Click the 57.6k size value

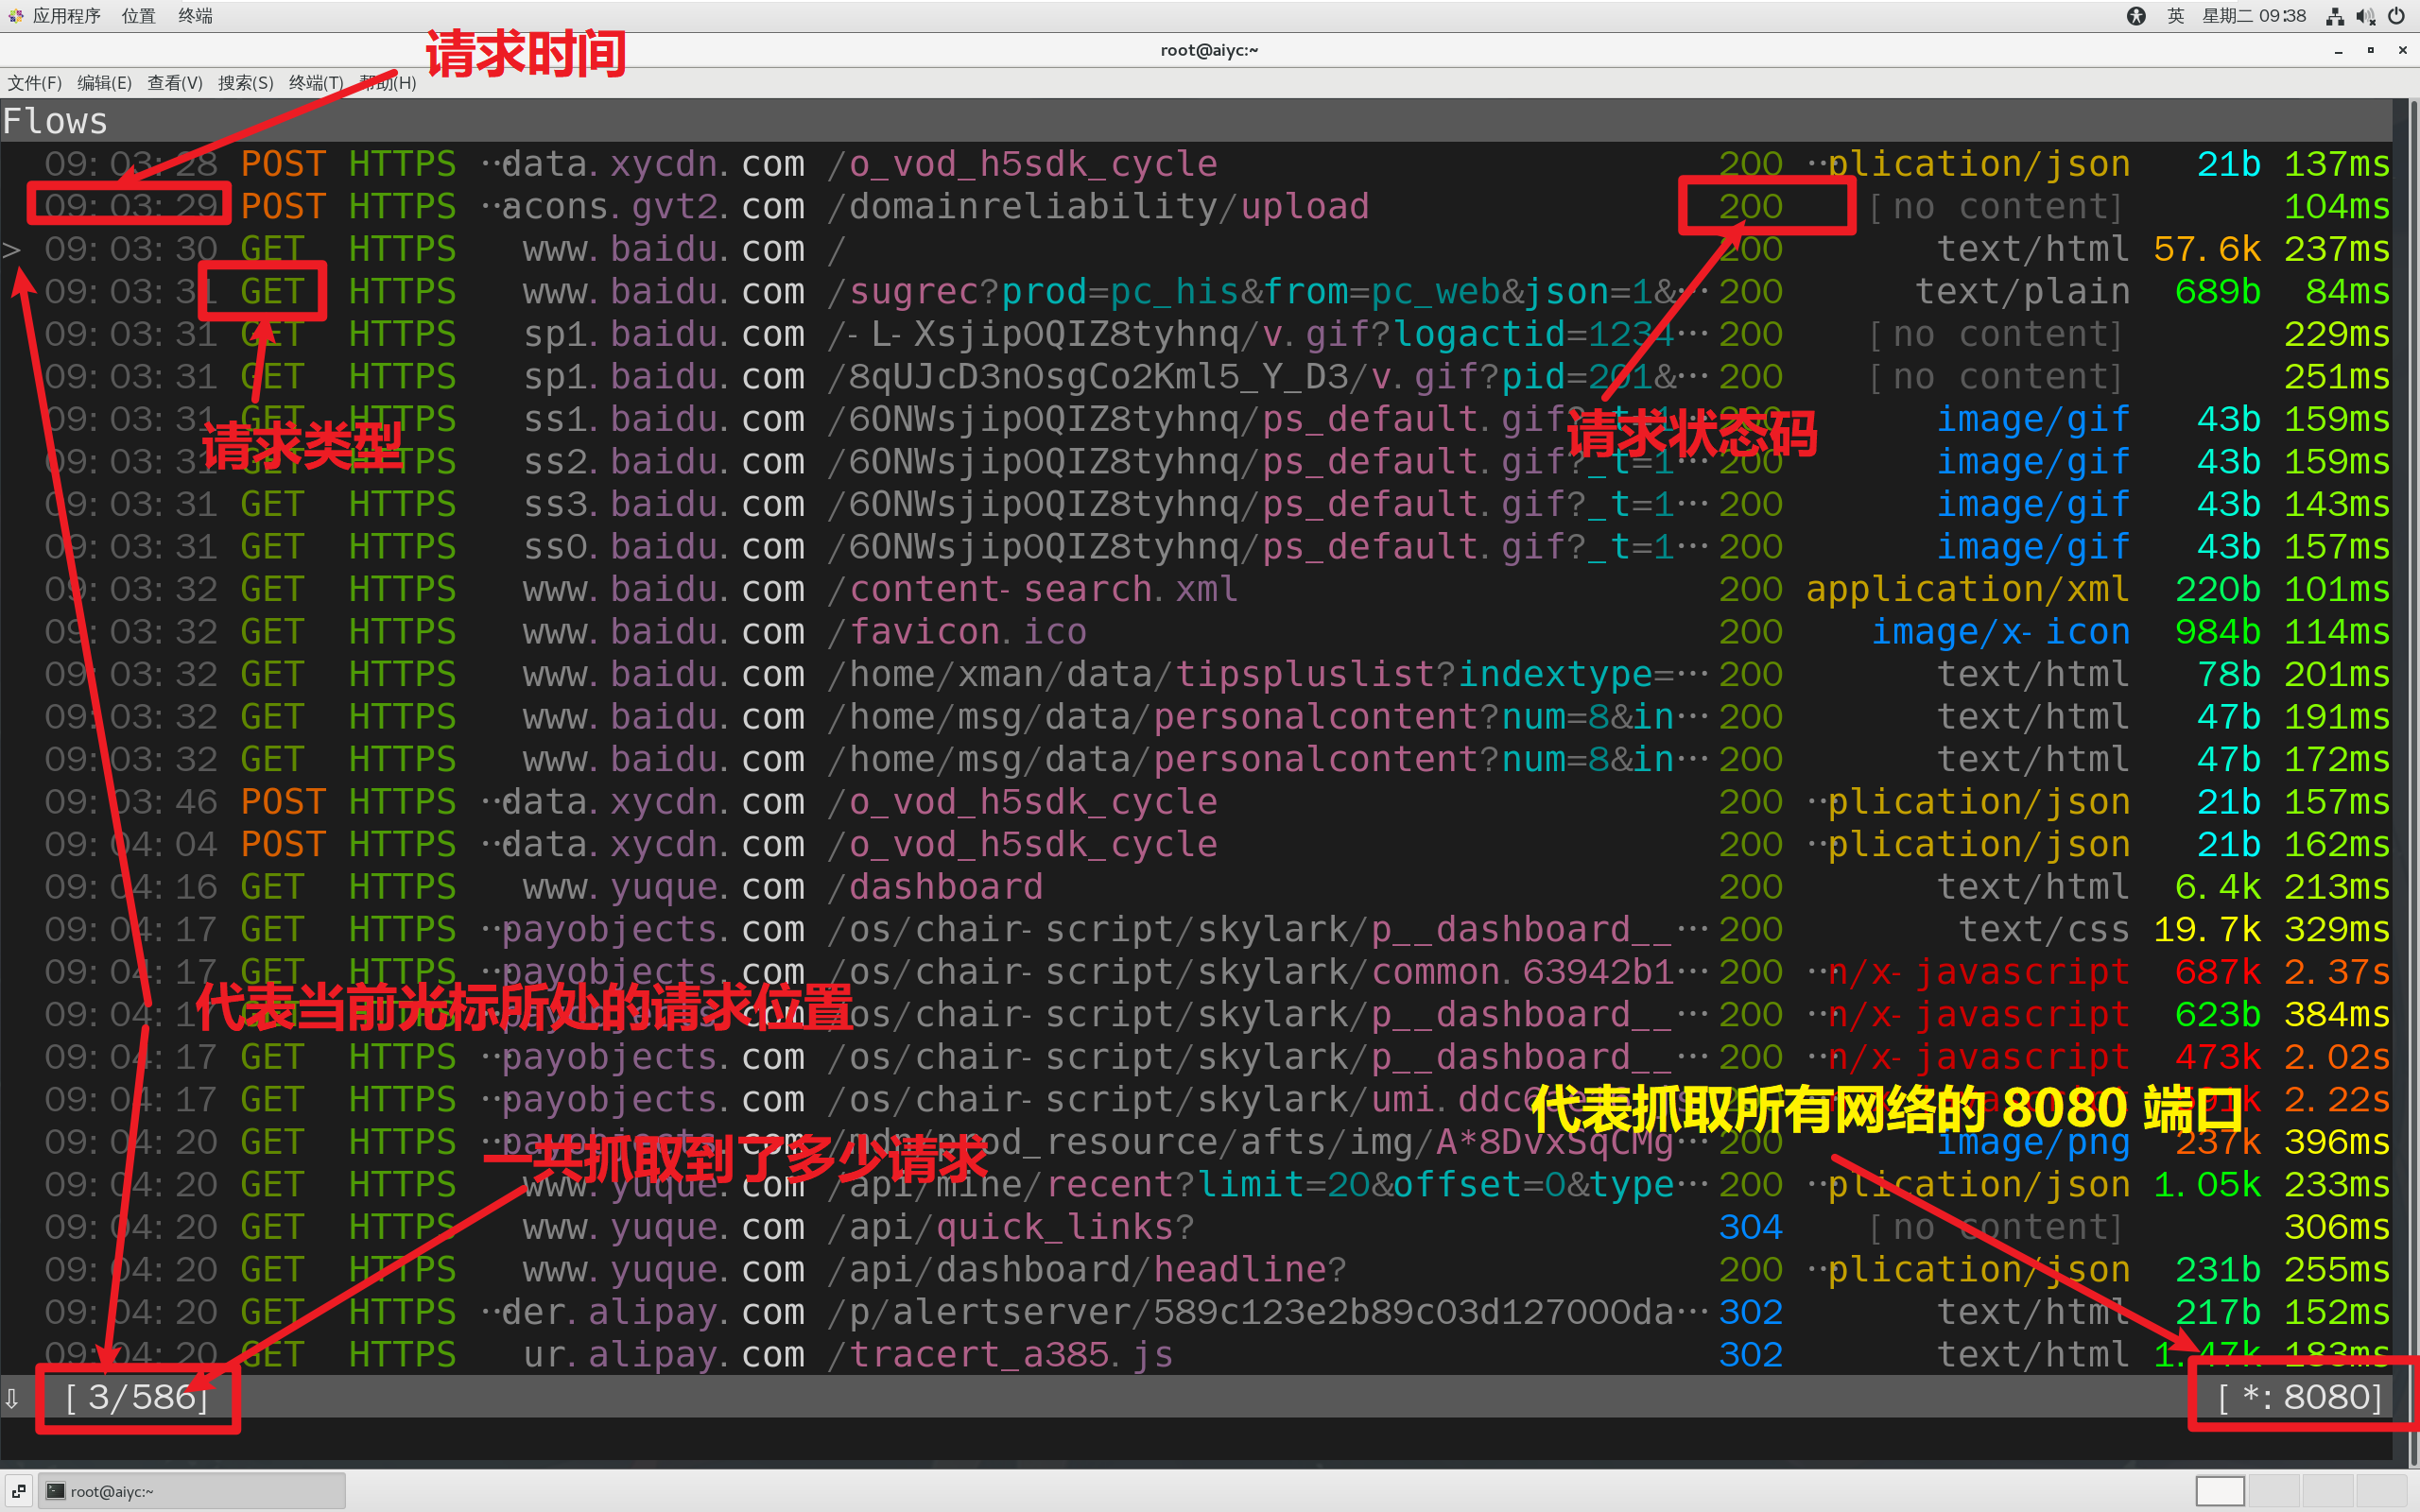2206,249
